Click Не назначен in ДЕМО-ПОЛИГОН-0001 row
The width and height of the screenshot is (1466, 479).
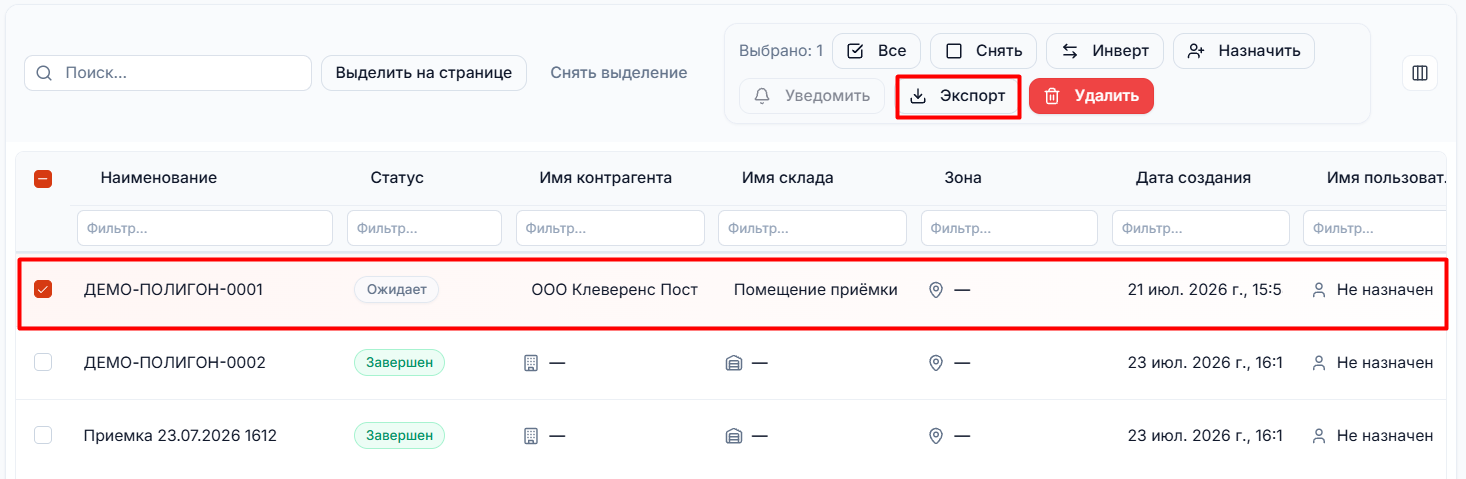pyautogui.click(x=1385, y=290)
